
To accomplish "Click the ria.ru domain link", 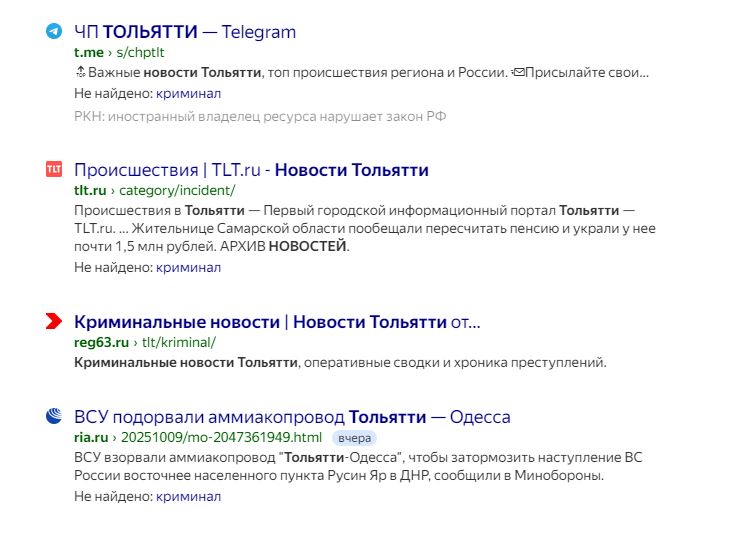I will (90, 437).
